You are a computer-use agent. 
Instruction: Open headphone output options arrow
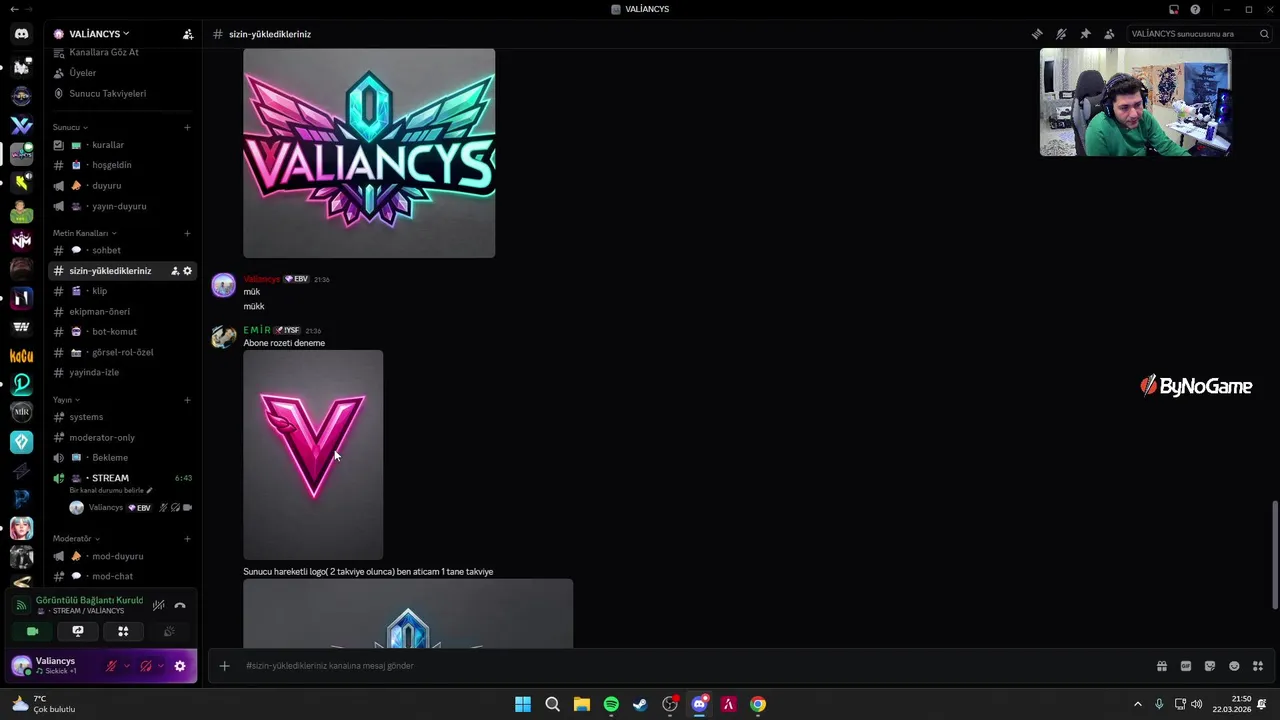tap(160, 666)
